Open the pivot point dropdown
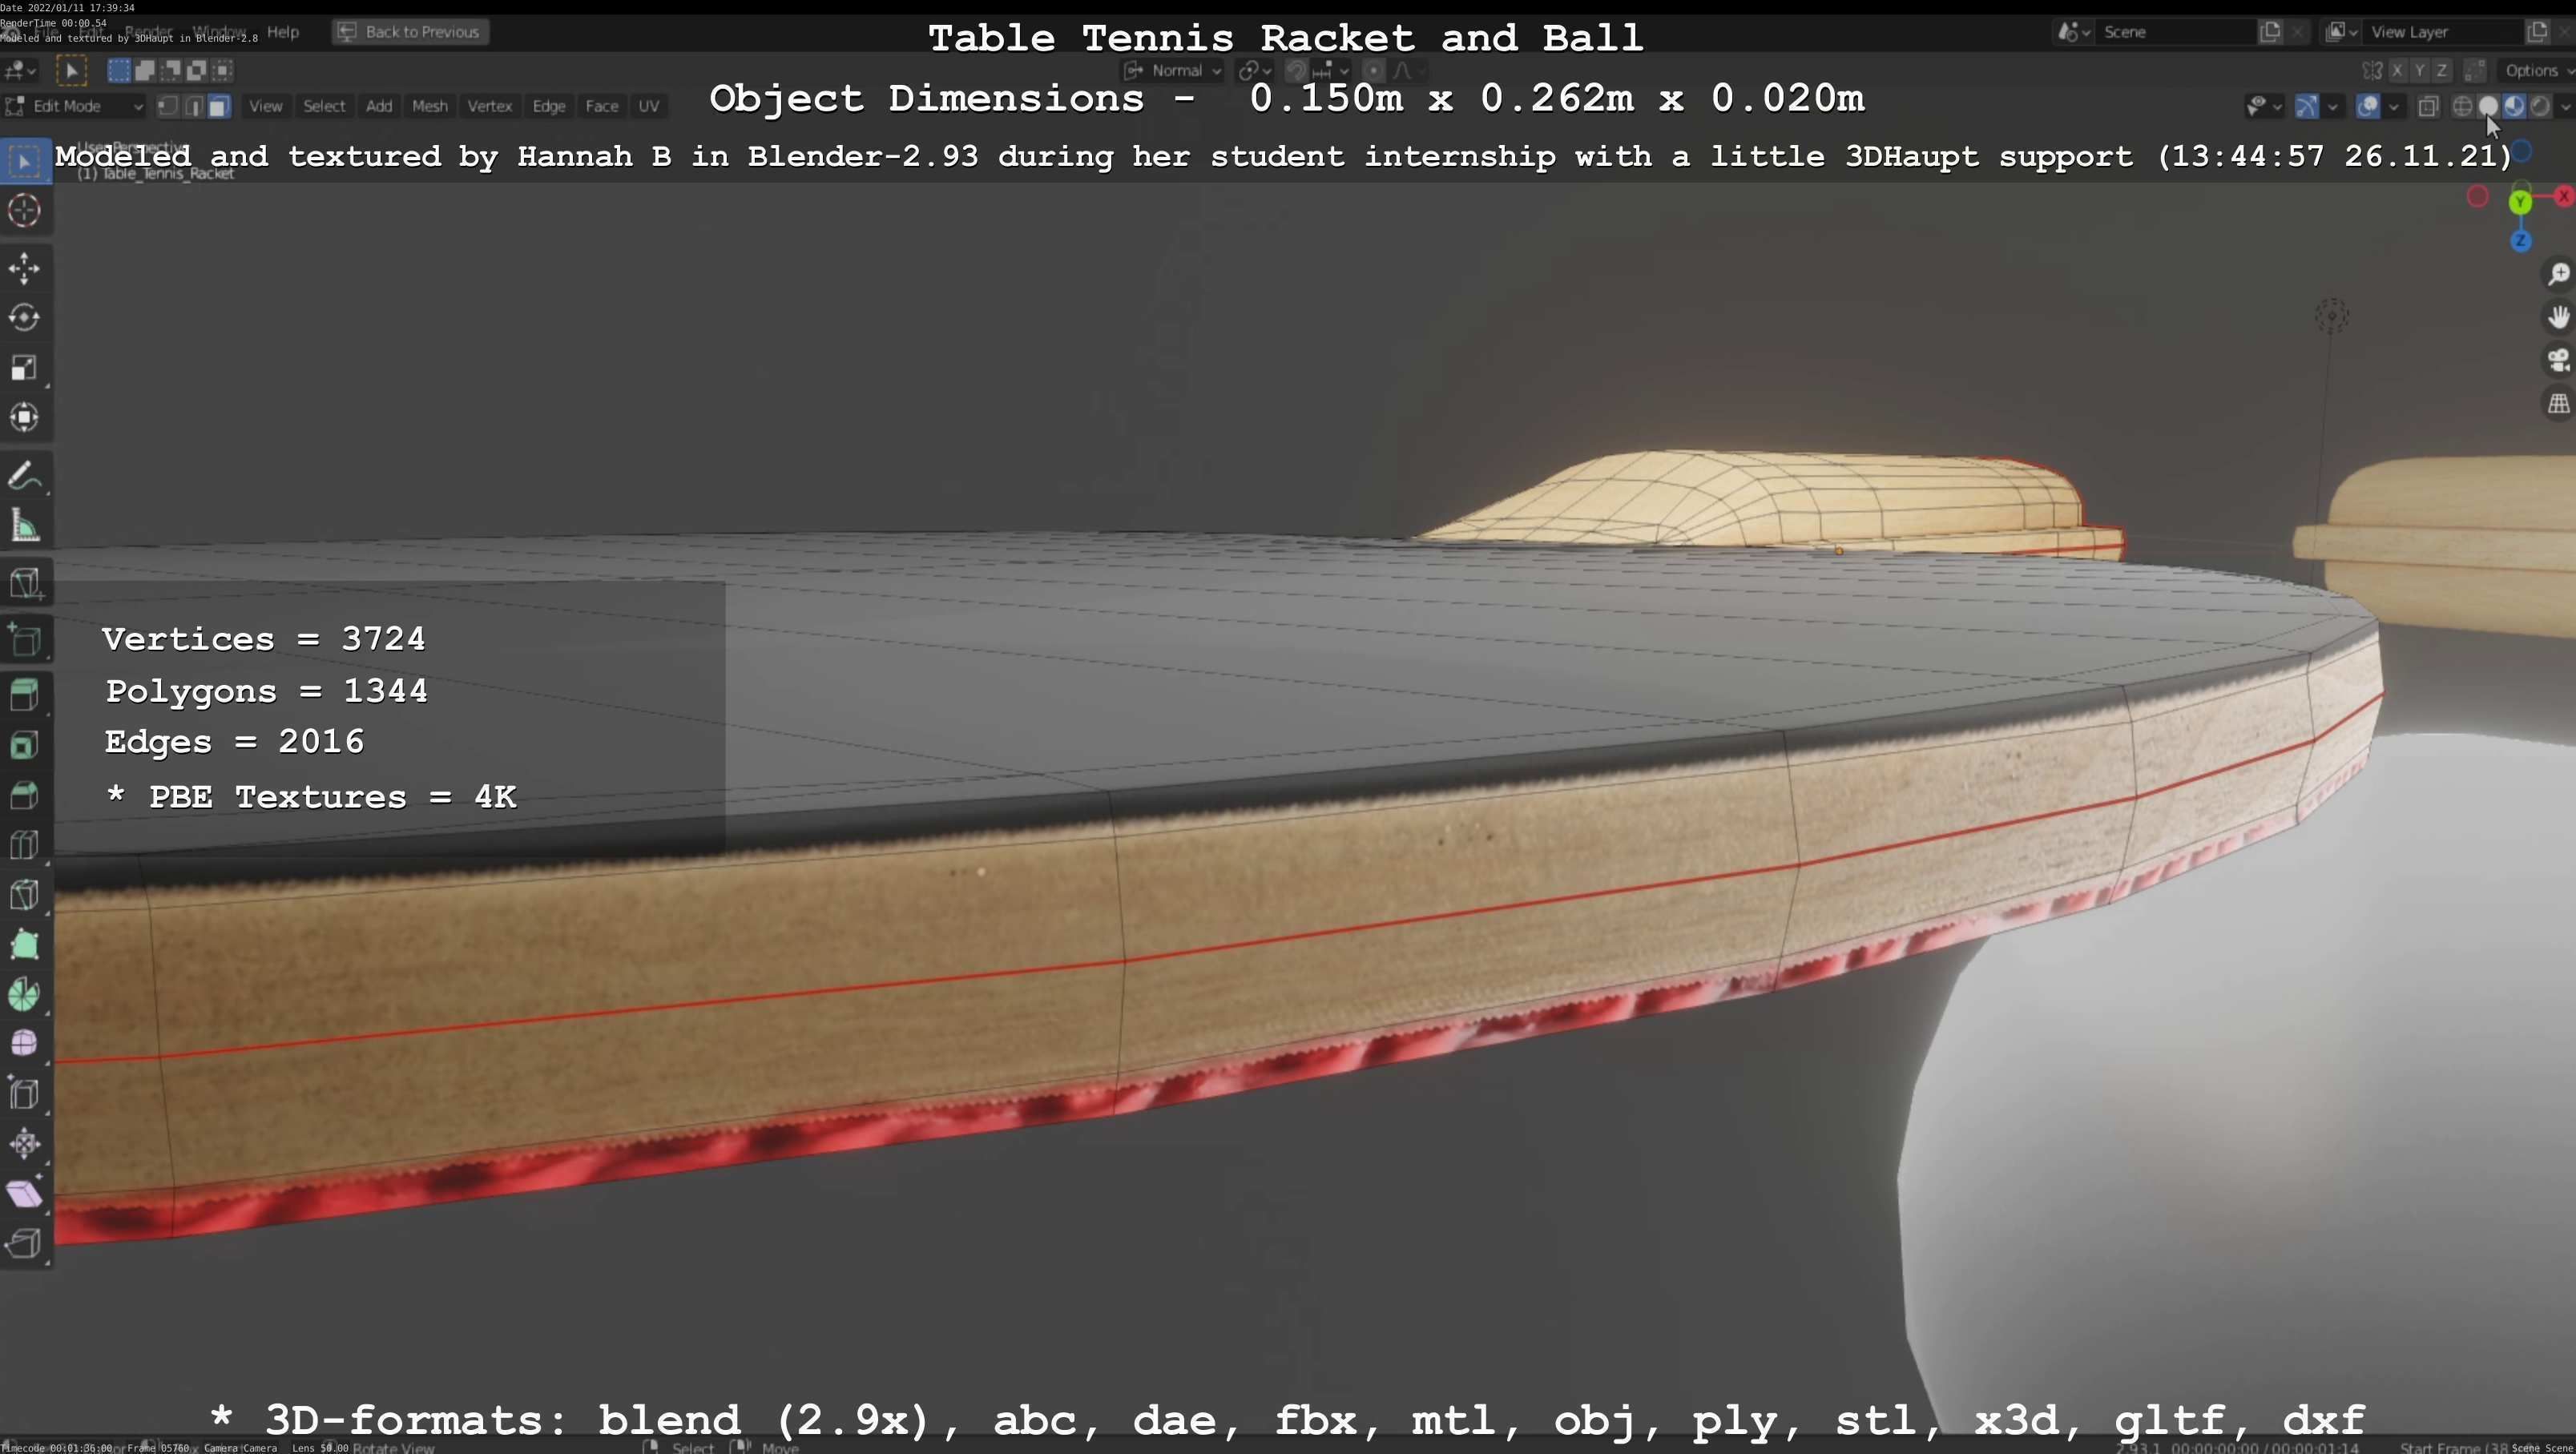This screenshot has height=1454, width=2576. point(1255,70)
